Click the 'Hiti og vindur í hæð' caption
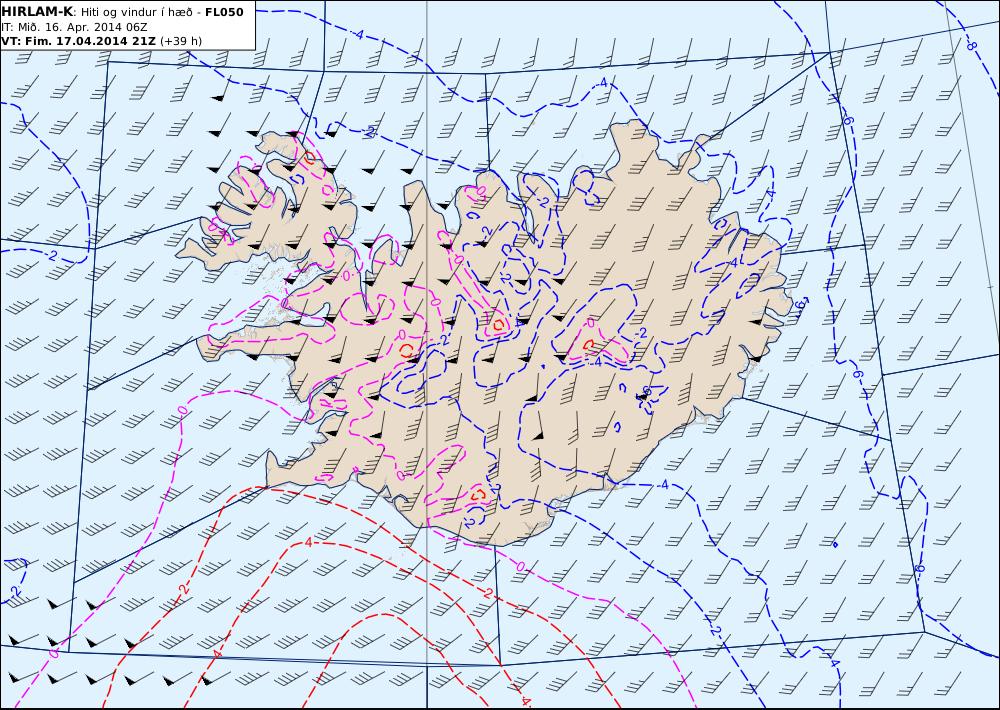The height and width of the screenshot is (710, 1000). click(x=139, y=12)
